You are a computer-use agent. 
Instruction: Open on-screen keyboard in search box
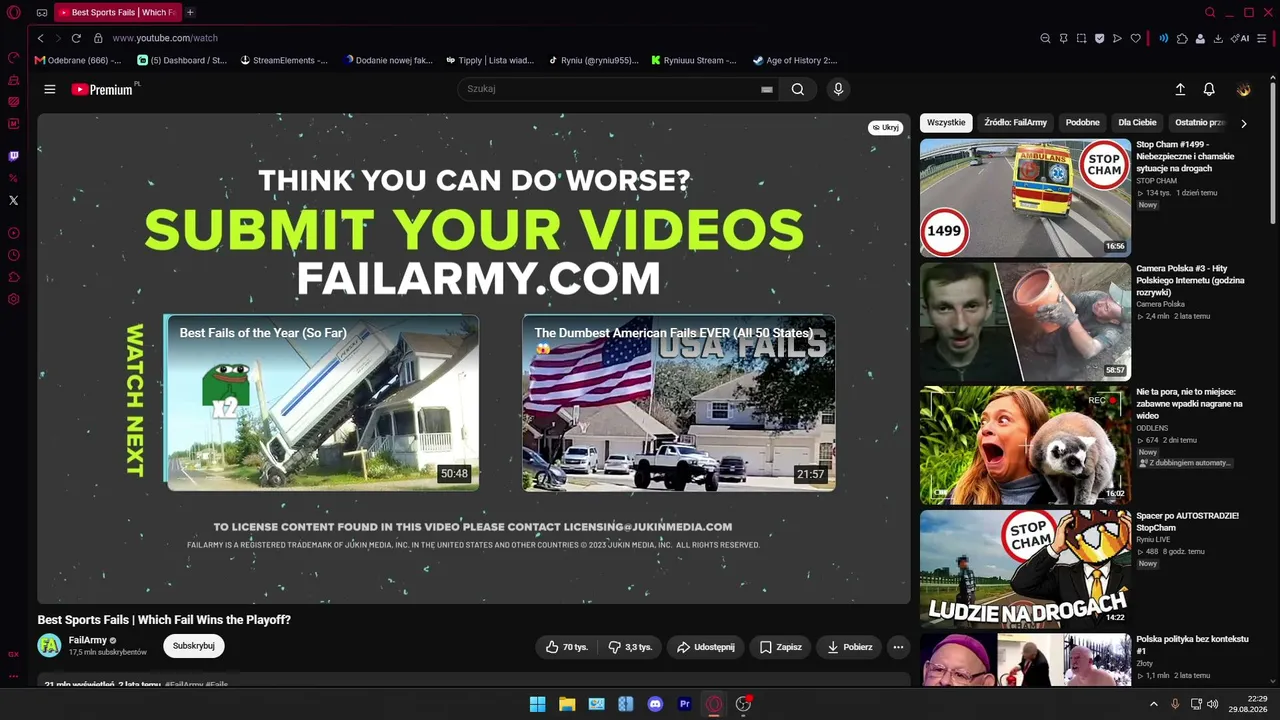pyautogui.click(x=767, y=89)
